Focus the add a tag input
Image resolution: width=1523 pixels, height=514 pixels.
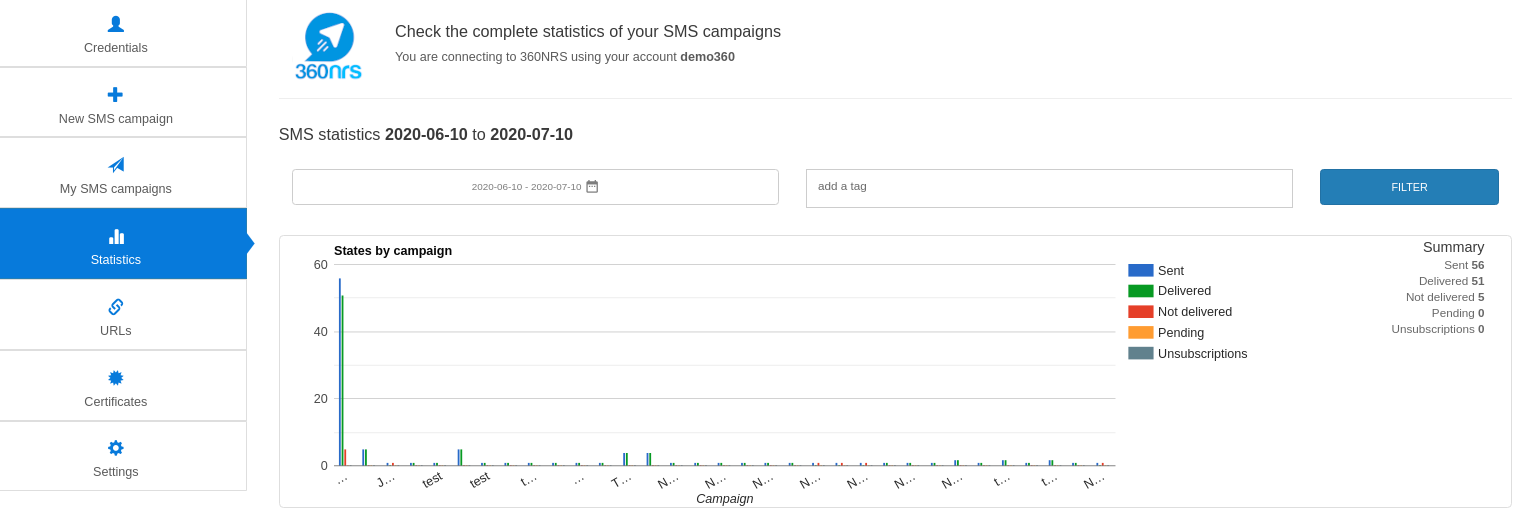pos(1049,188)
